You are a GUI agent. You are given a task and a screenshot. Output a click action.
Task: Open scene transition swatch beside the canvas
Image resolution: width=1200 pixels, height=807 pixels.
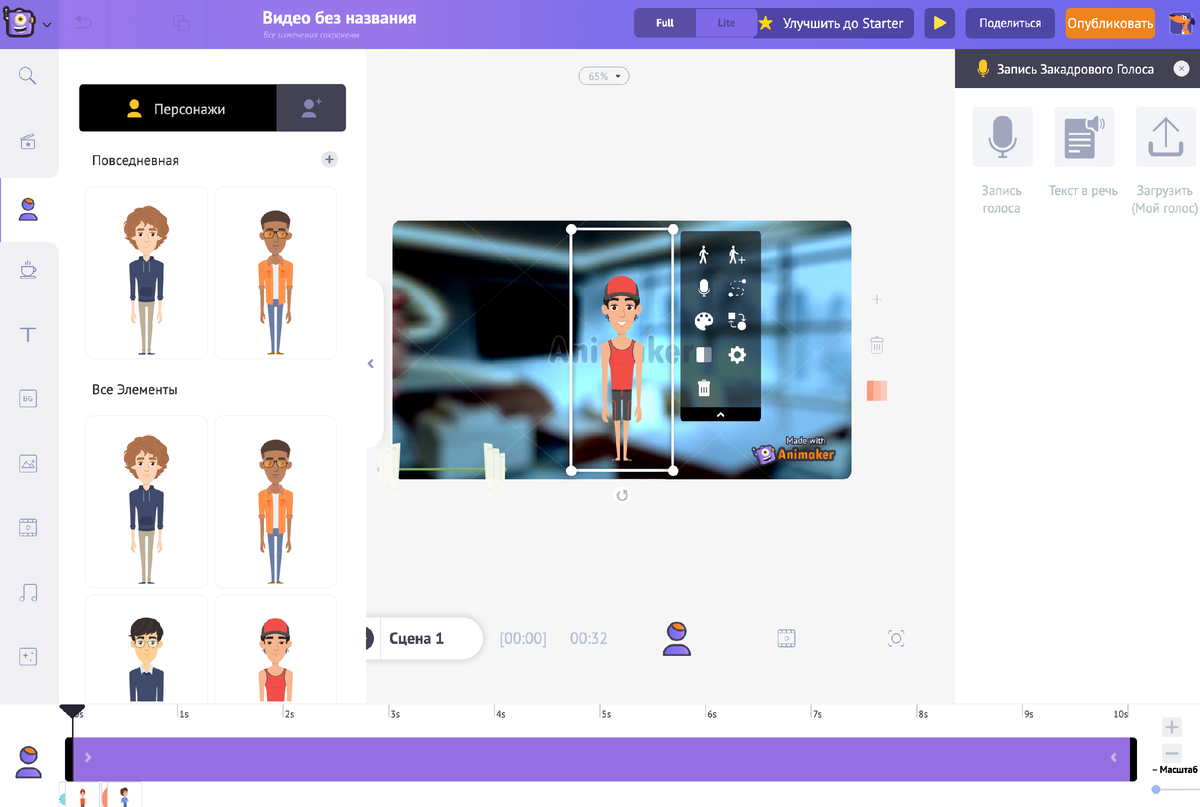tap(877, 391)
